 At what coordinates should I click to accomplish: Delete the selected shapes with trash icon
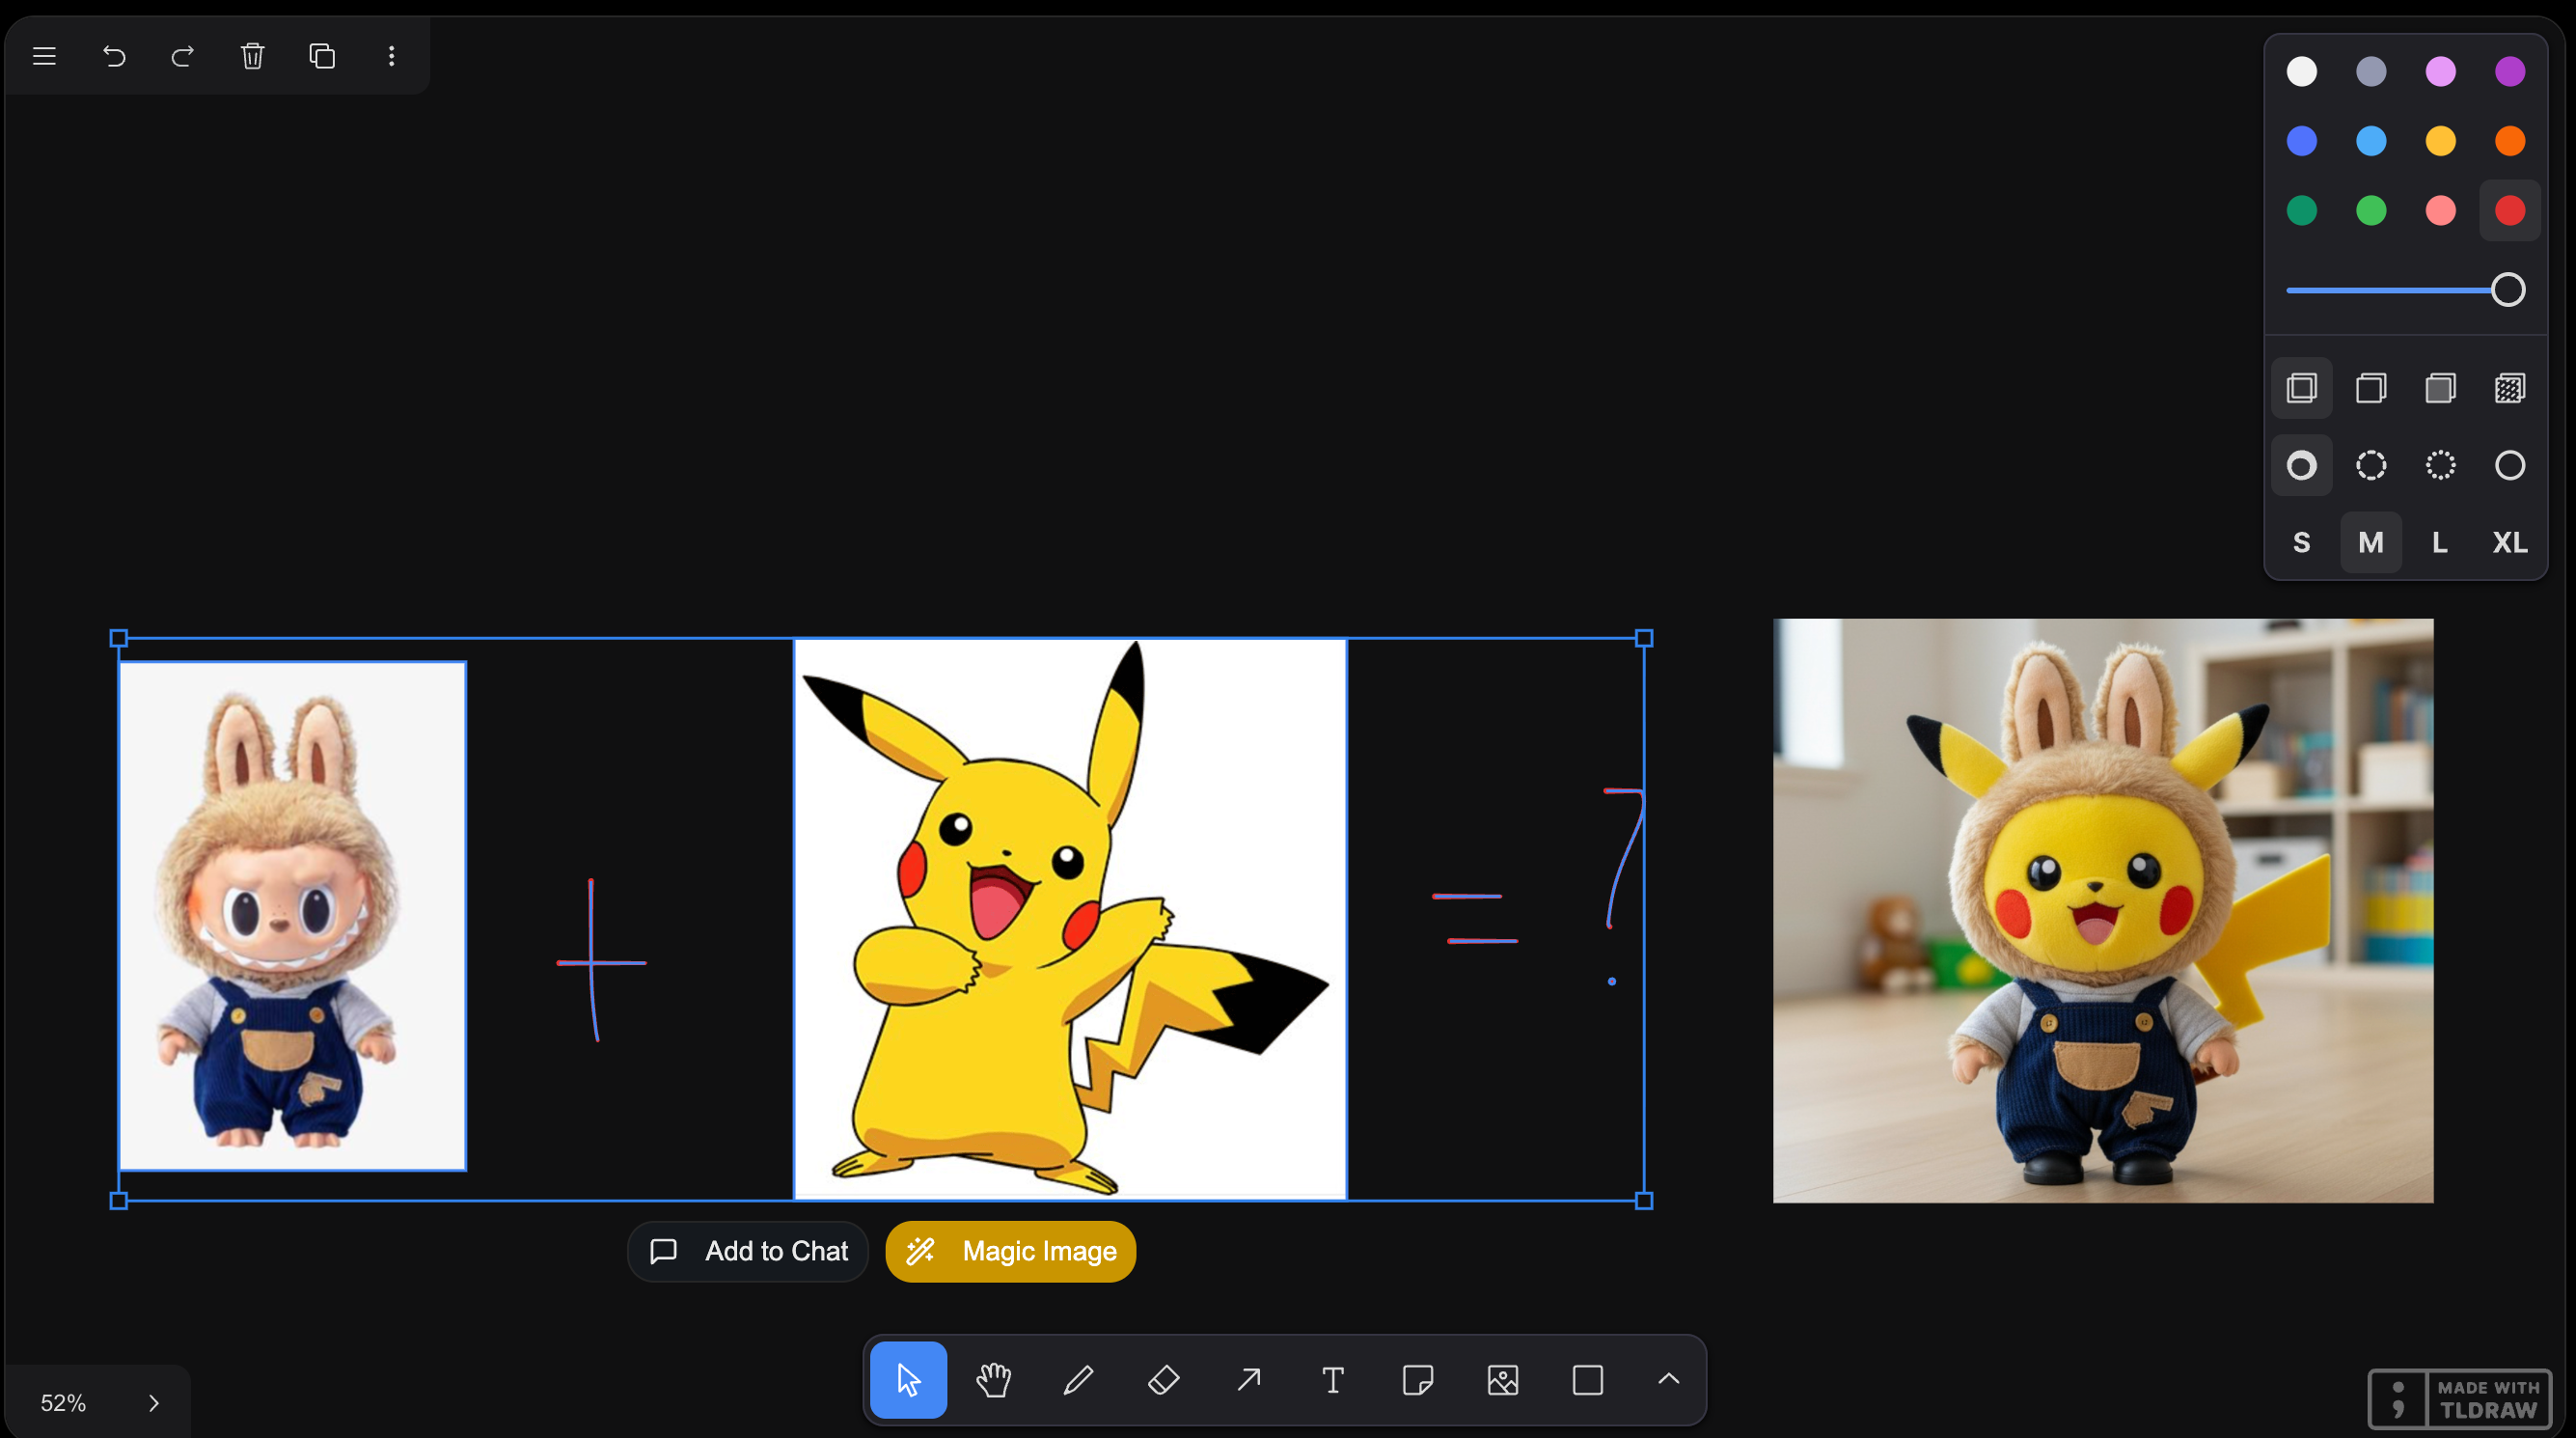point(252,56)
